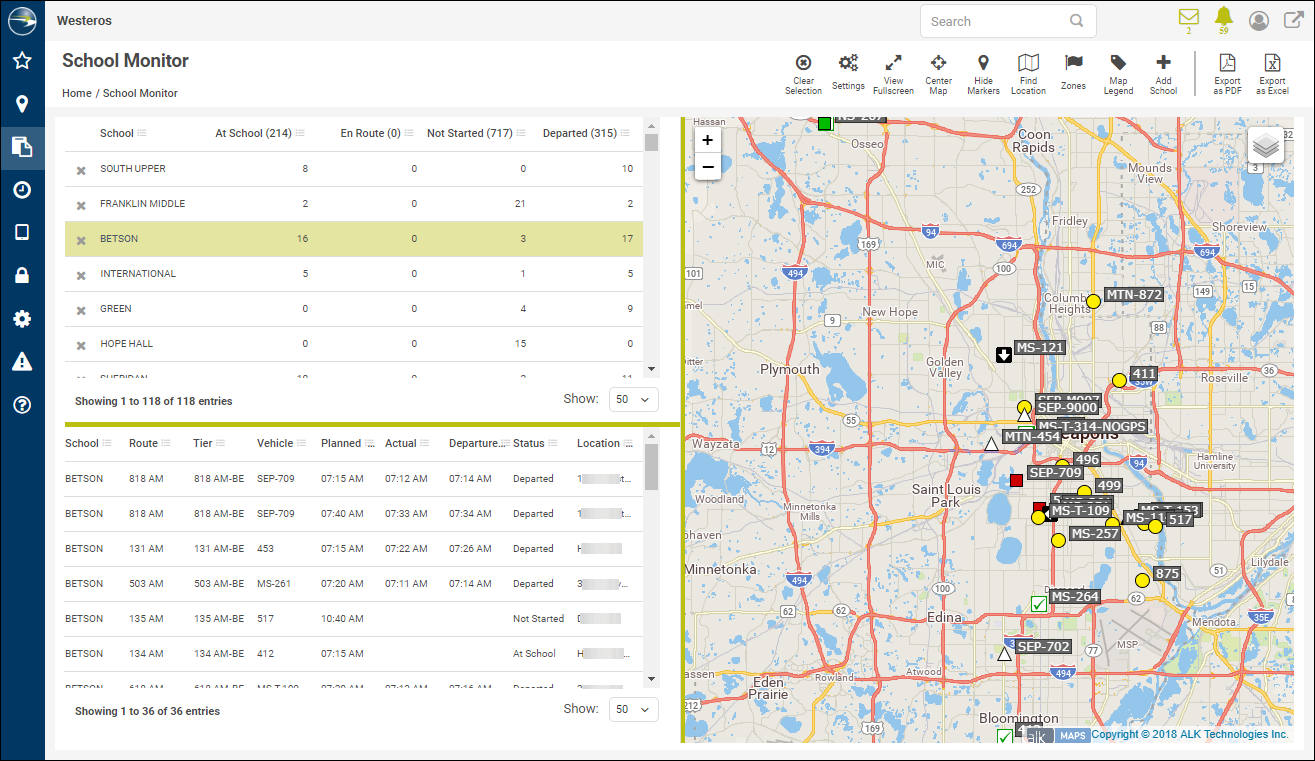
Task: Open the Find Location tool
Action: click(1028, 64)
